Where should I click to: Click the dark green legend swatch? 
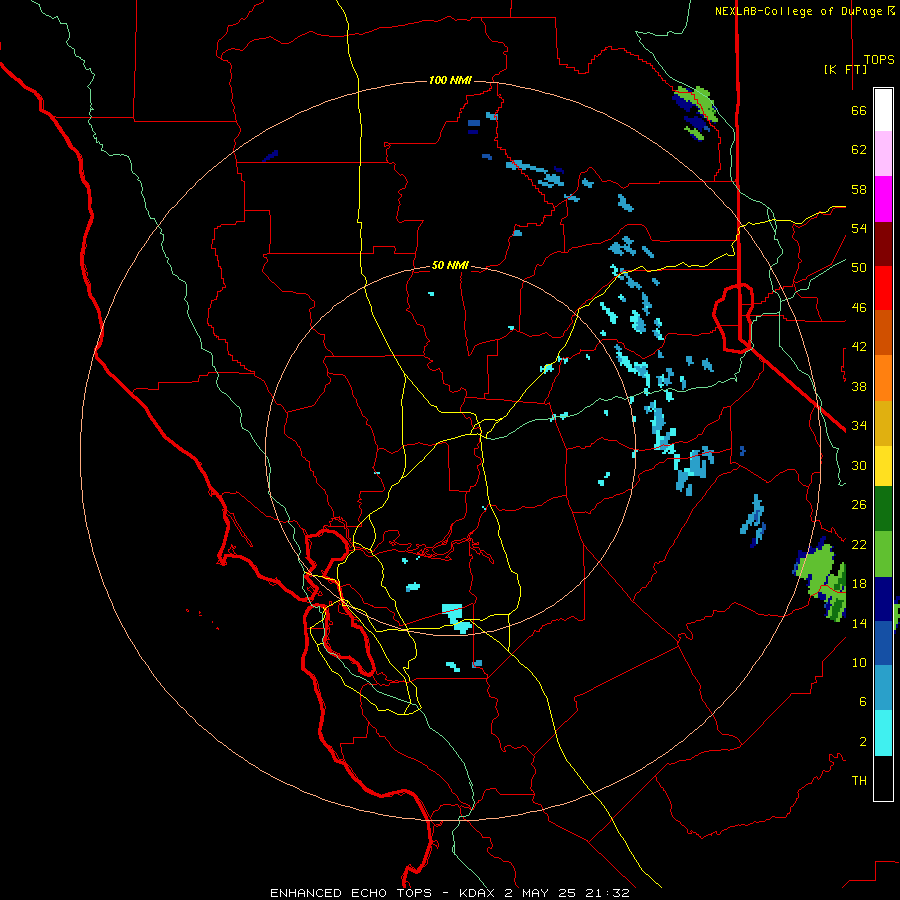coord(883,509)
